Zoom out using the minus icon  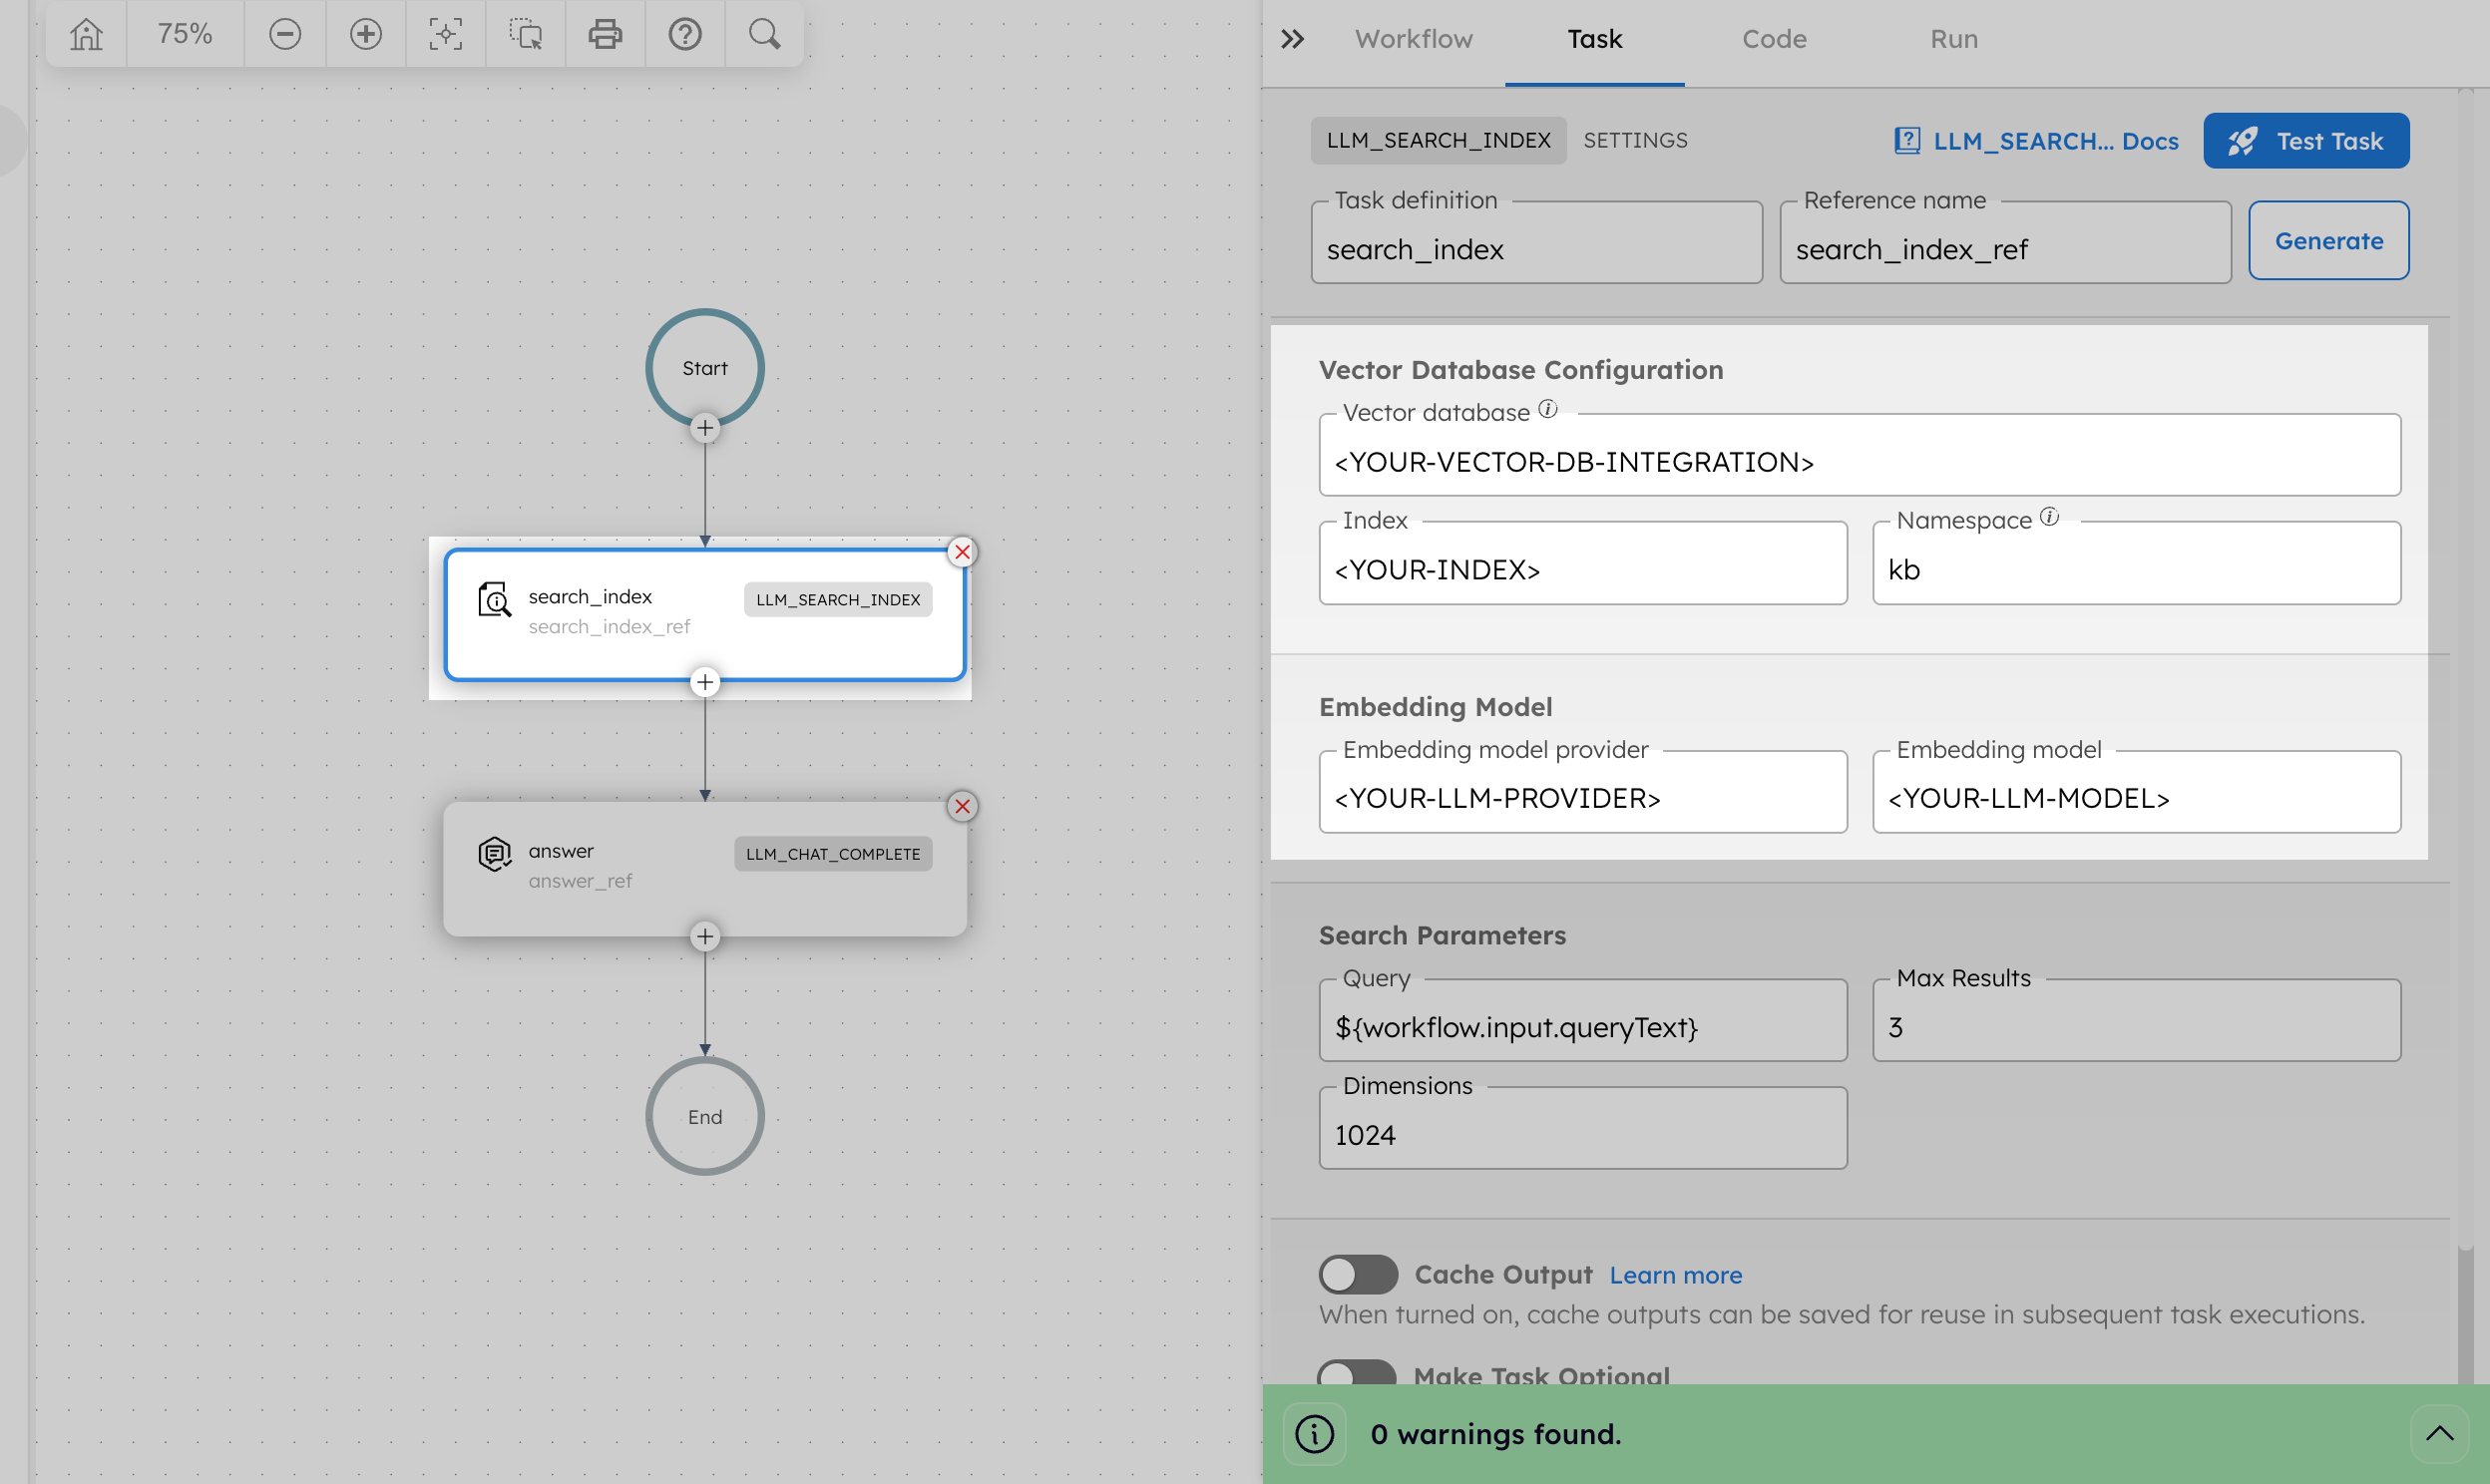pyautogui.click(x=285, y=33)
